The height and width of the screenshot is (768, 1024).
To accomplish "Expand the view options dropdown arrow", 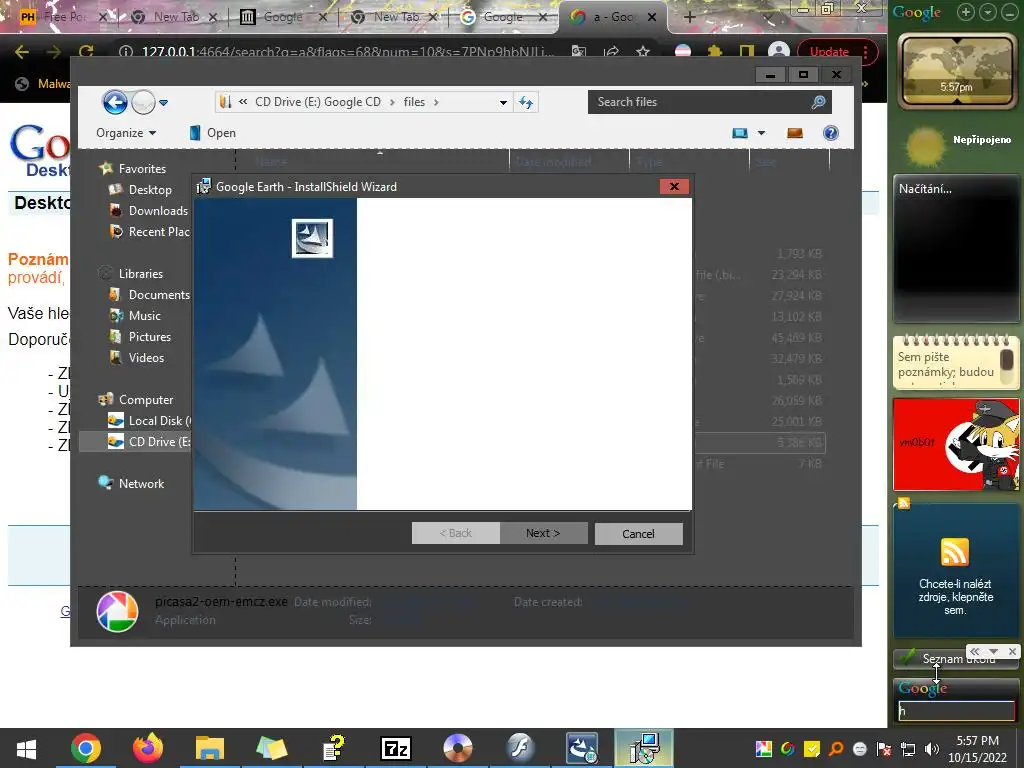I will [x=761, y=133].
